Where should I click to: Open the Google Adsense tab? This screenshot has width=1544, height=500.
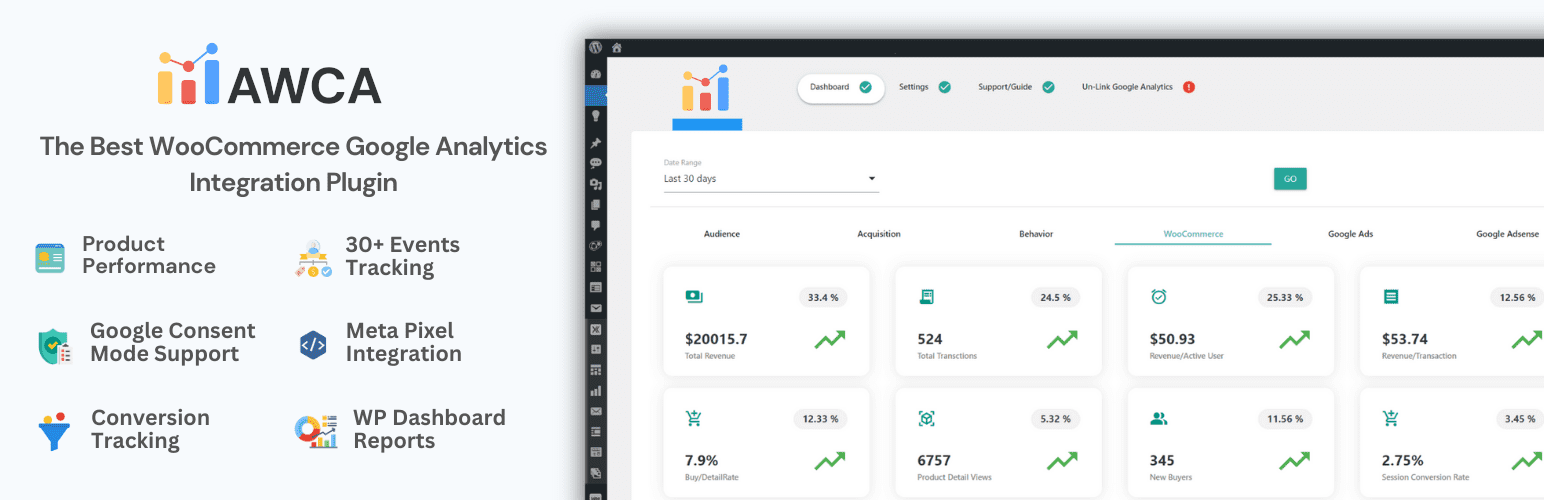click(1507, 234)
